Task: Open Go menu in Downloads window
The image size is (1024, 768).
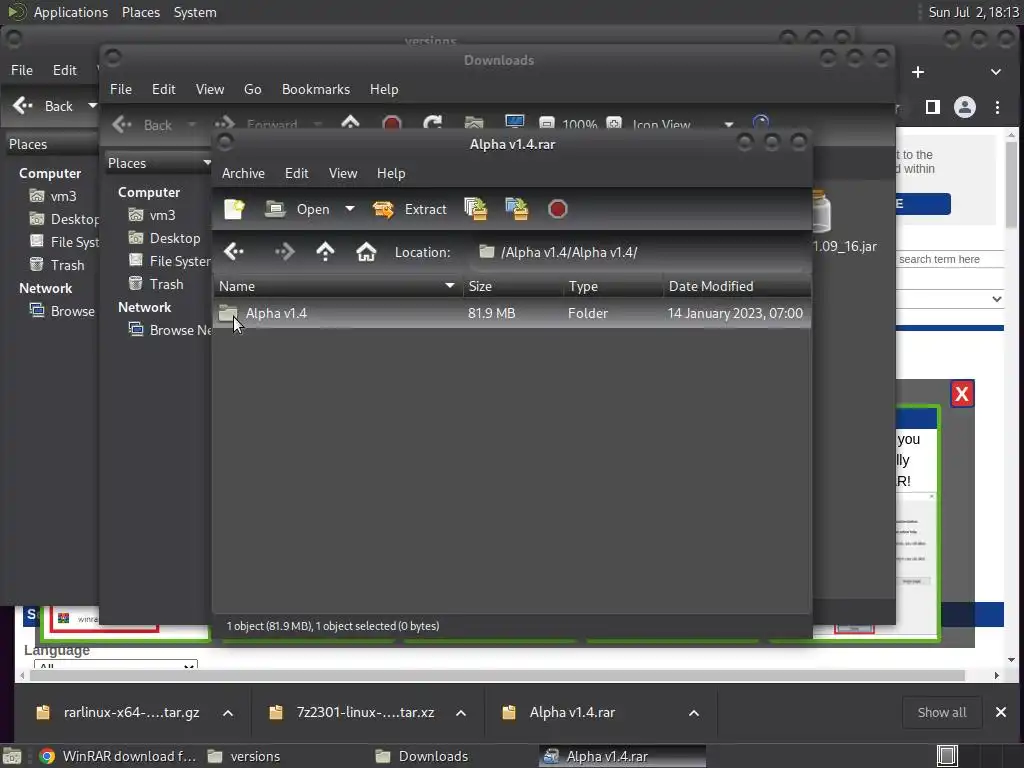Action: point(253,89)
